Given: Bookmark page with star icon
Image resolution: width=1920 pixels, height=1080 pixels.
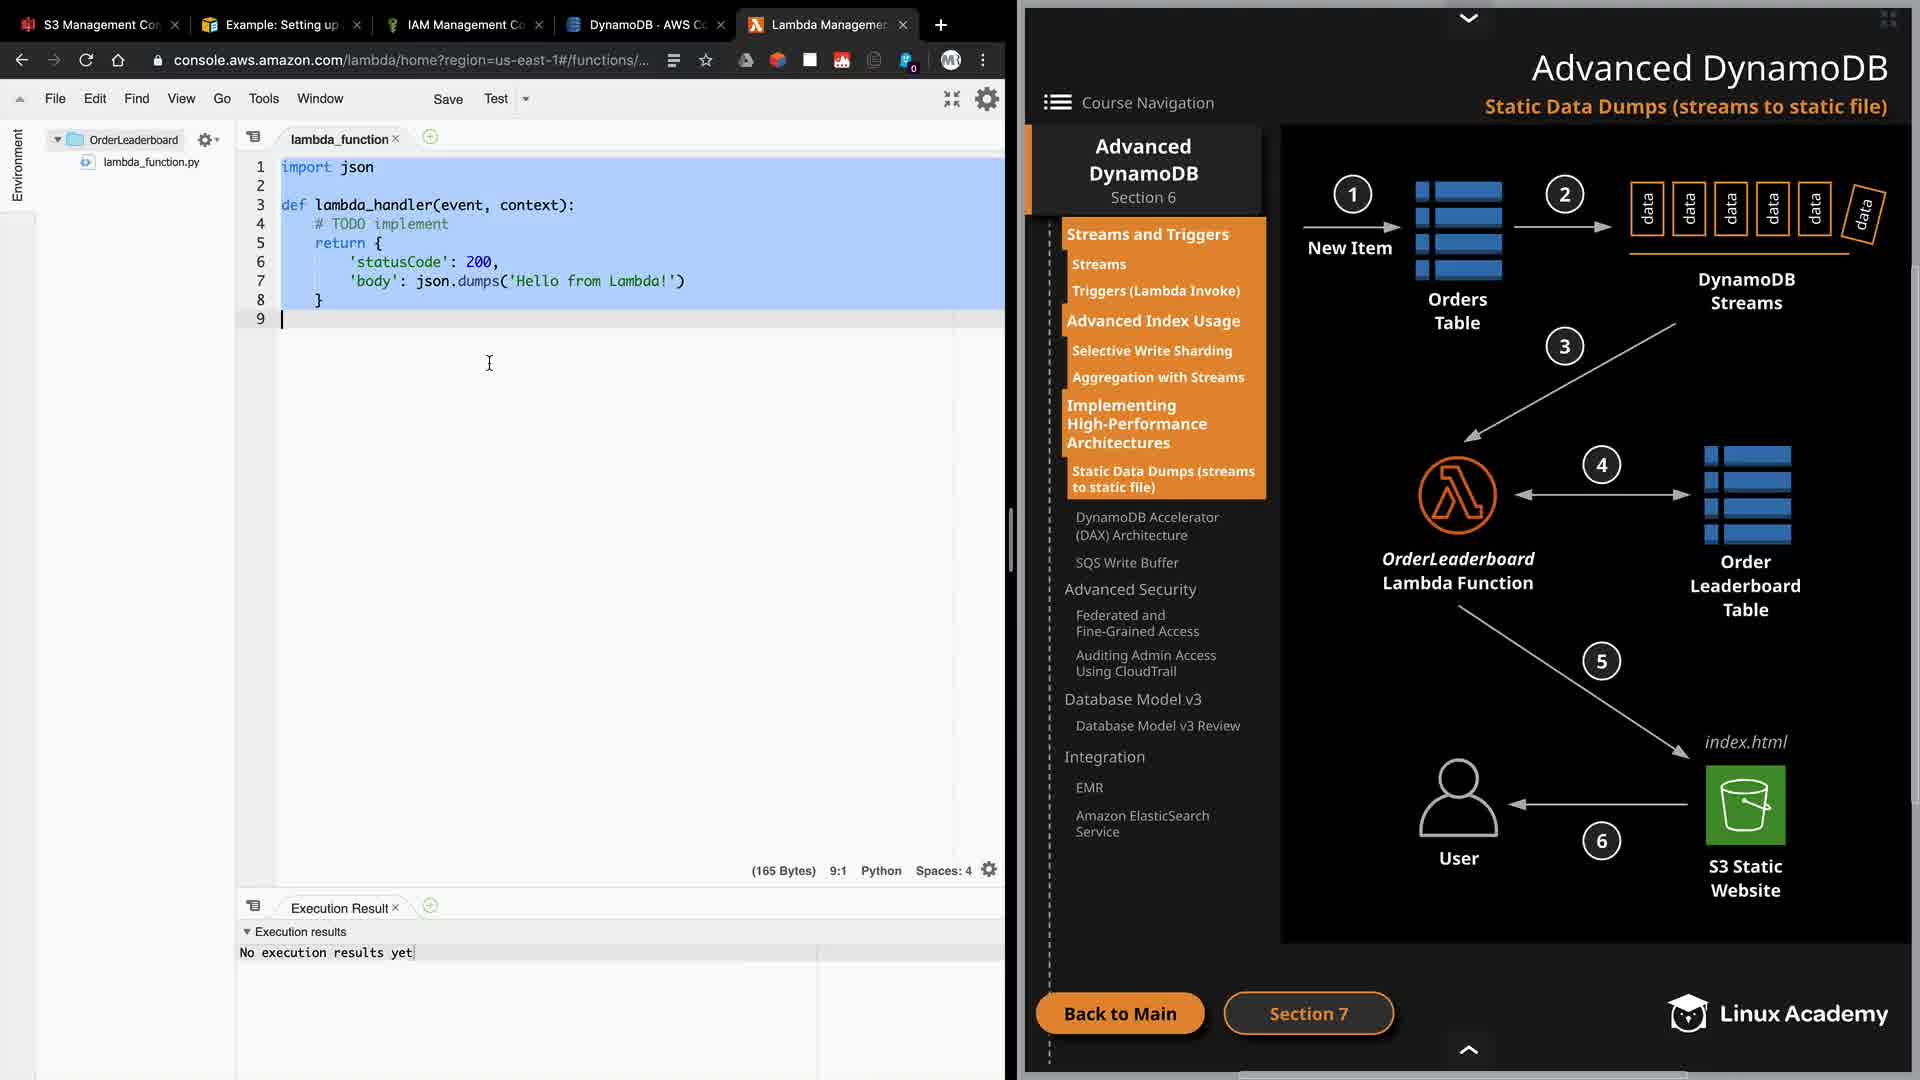Looking at the screenshot, I should pyautogui.click(x=706, y=60).
